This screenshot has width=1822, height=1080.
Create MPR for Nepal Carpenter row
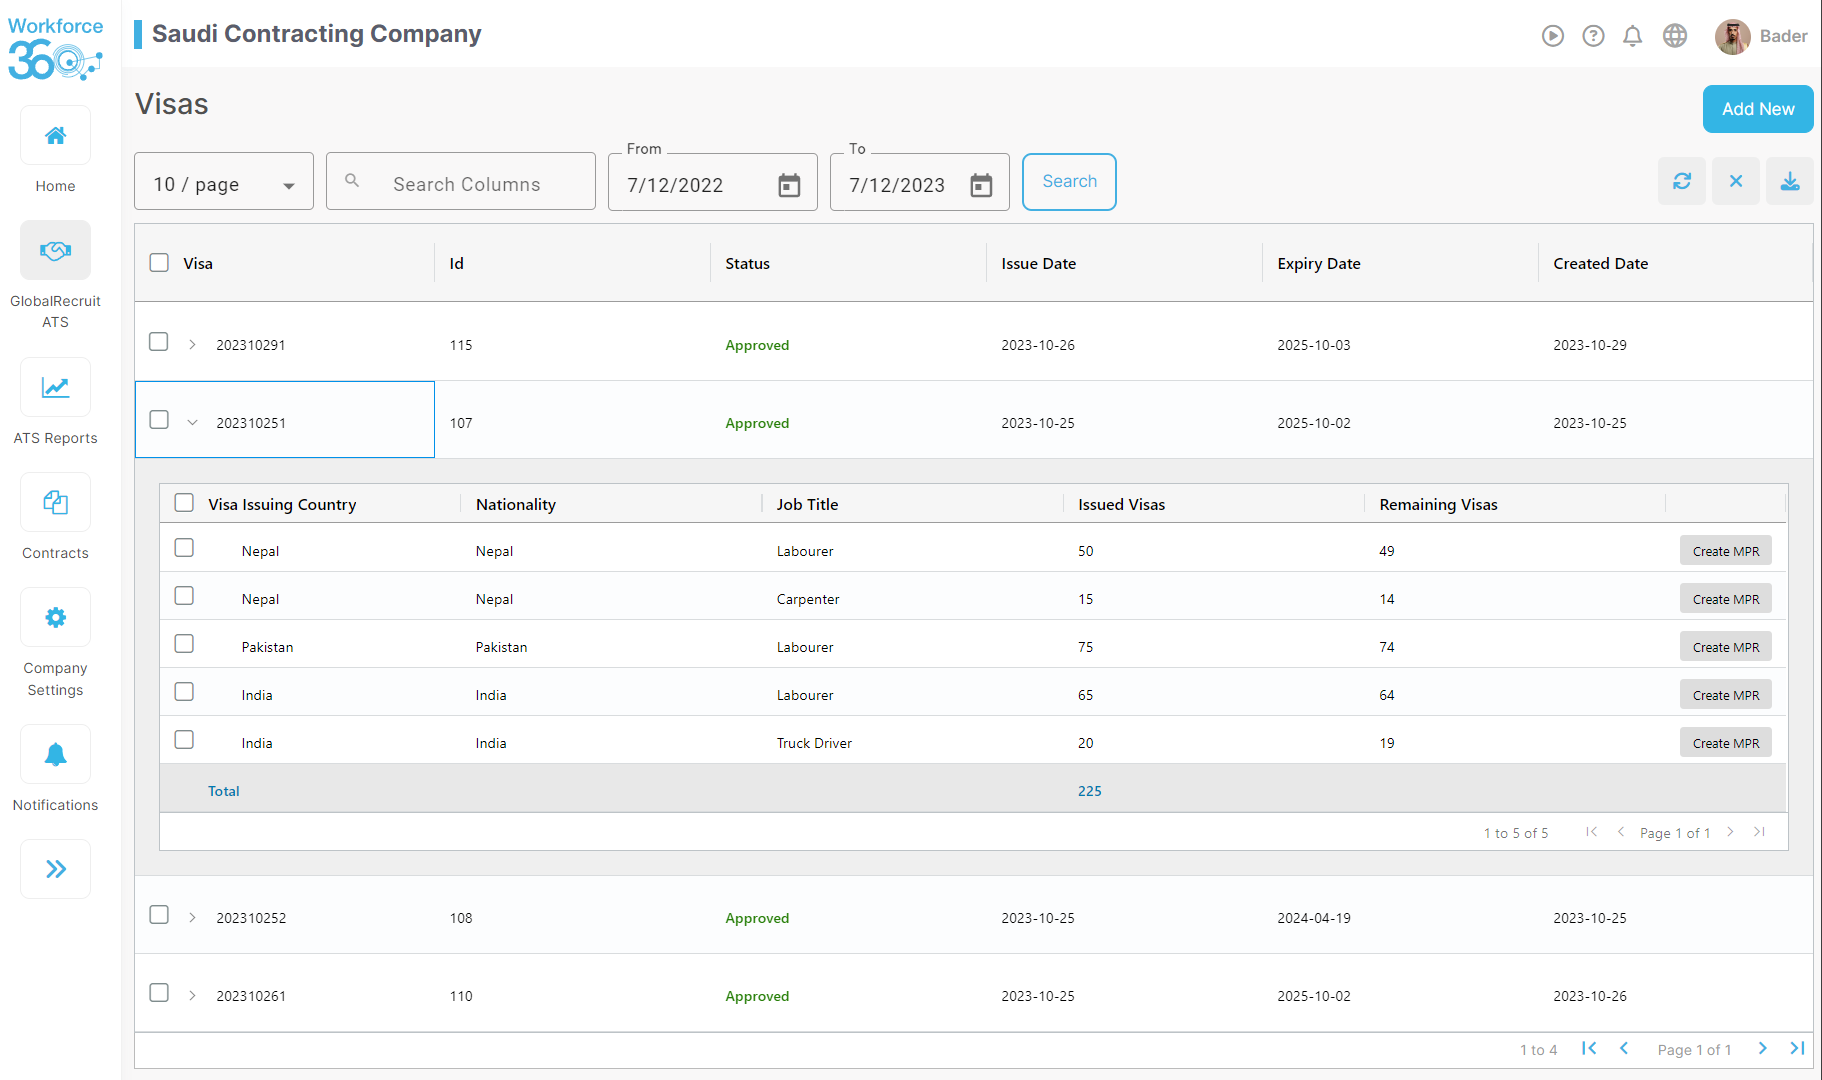click(1725, 599)
